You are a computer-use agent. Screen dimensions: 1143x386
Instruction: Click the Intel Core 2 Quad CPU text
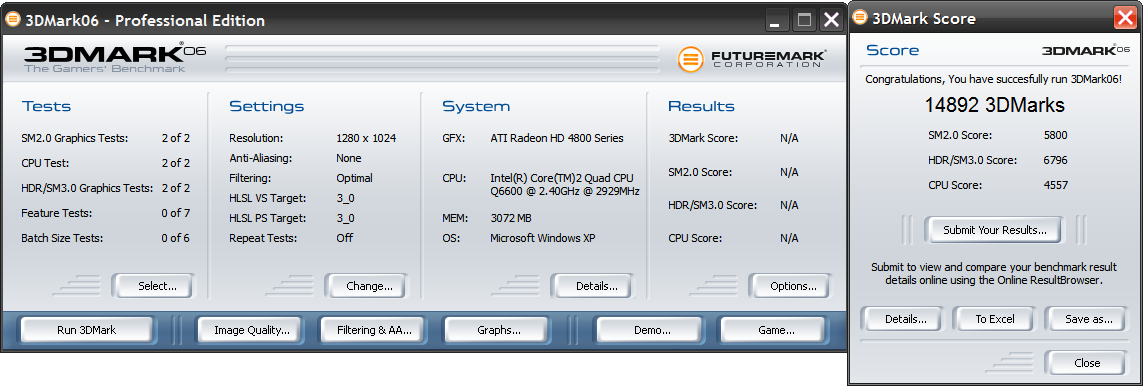[565, 184]
